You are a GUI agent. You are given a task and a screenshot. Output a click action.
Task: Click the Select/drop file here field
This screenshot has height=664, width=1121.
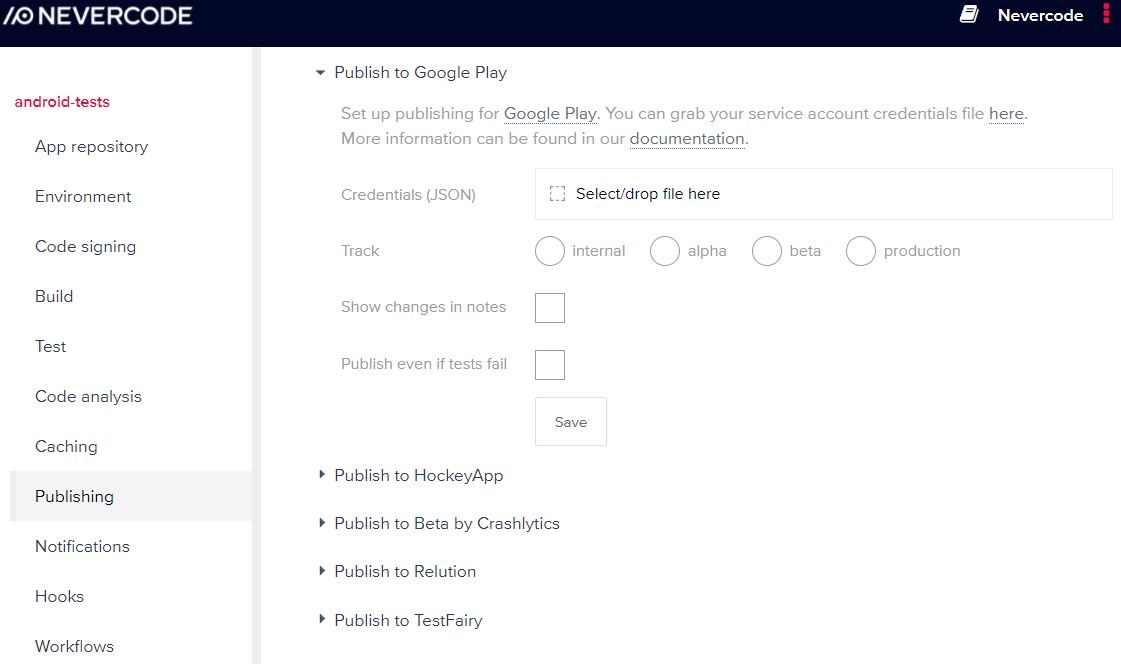point(824,194)
